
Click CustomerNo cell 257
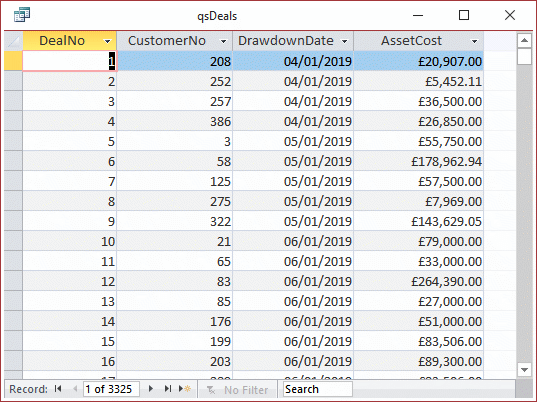click(175, 101)
